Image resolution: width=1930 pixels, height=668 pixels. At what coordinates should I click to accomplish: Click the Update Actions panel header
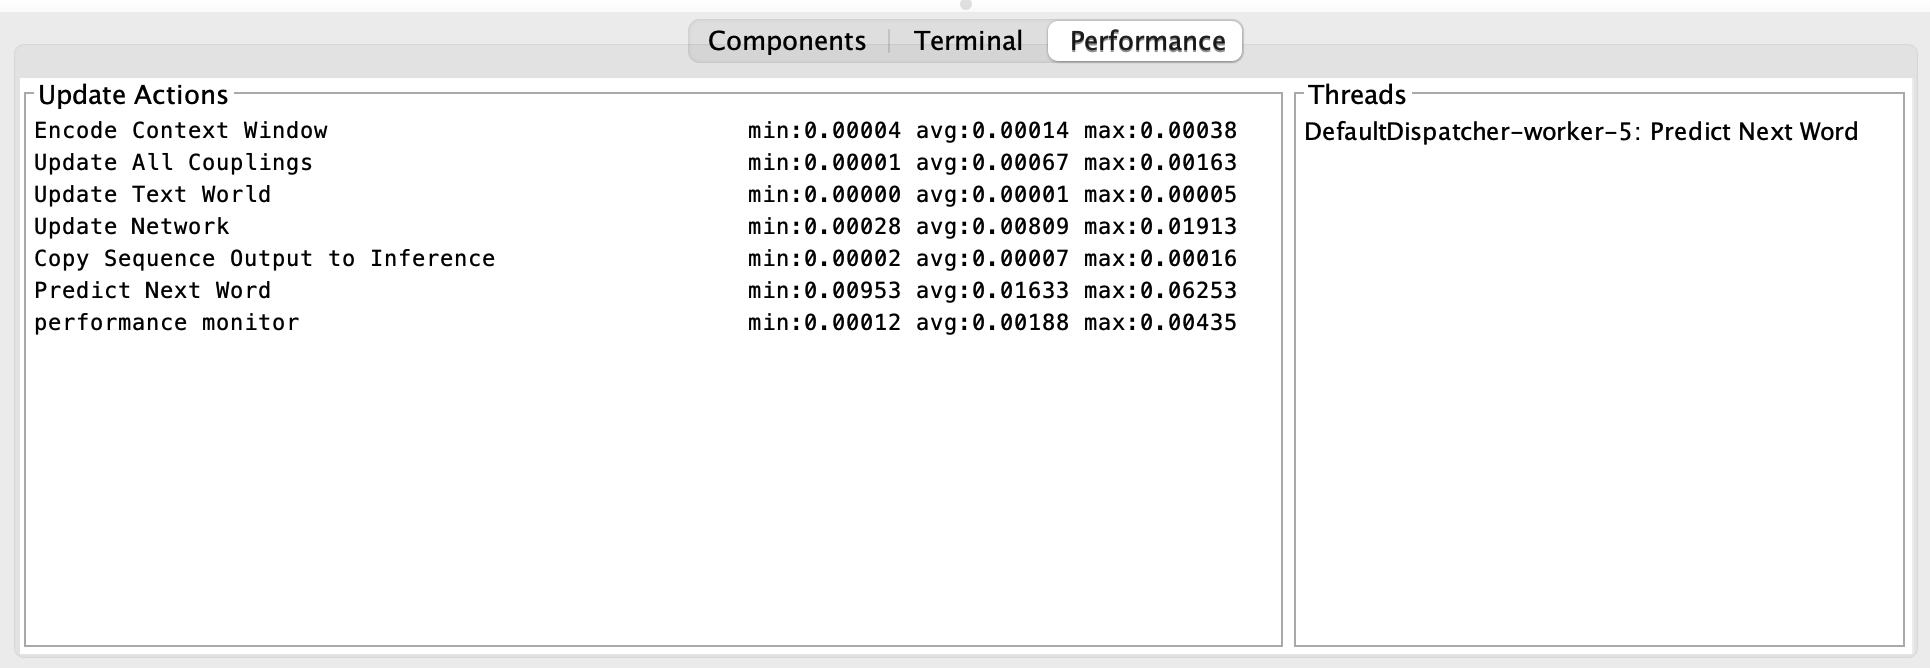131,95
